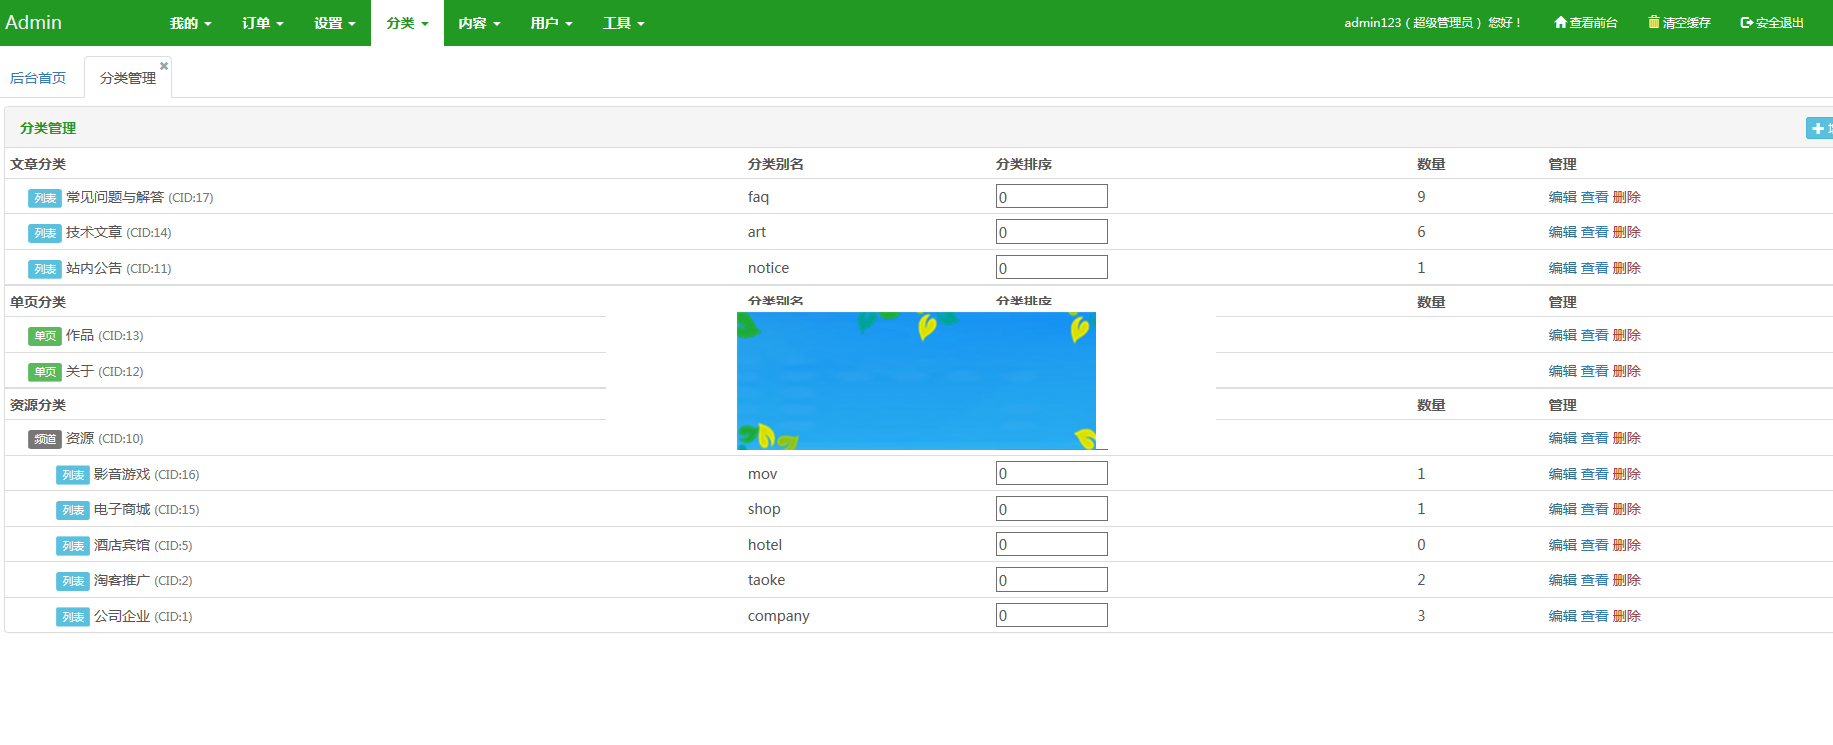Viewport: 1833px width, 745px height.
Task: Open the 用户 dropdown menu
Action: coord(551,23)
